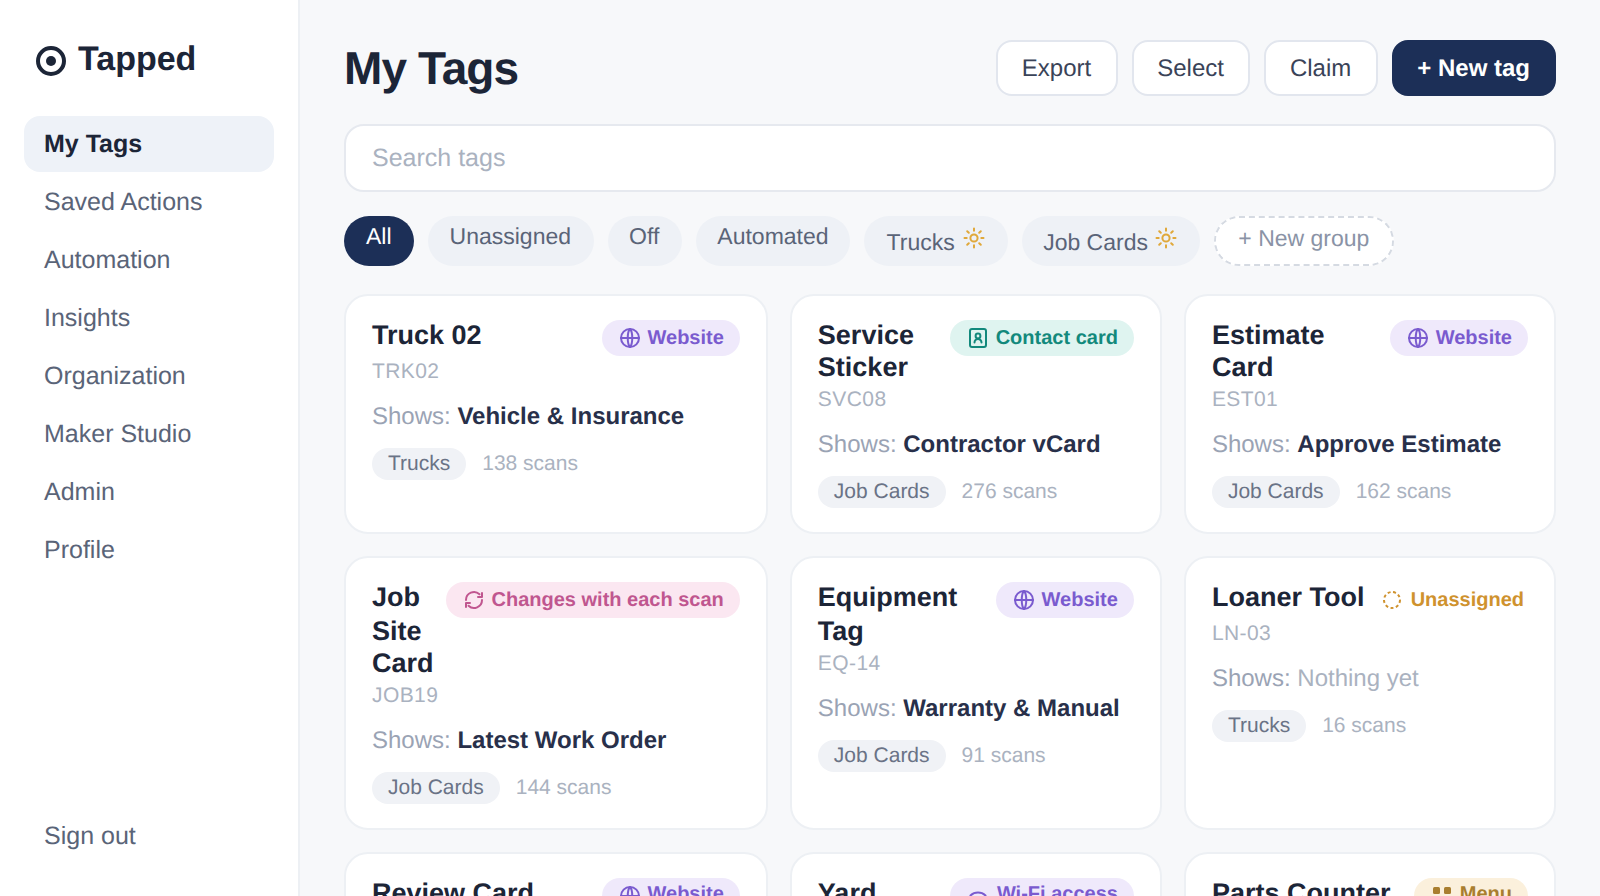Show Automated tags filter

click(773, 241)
